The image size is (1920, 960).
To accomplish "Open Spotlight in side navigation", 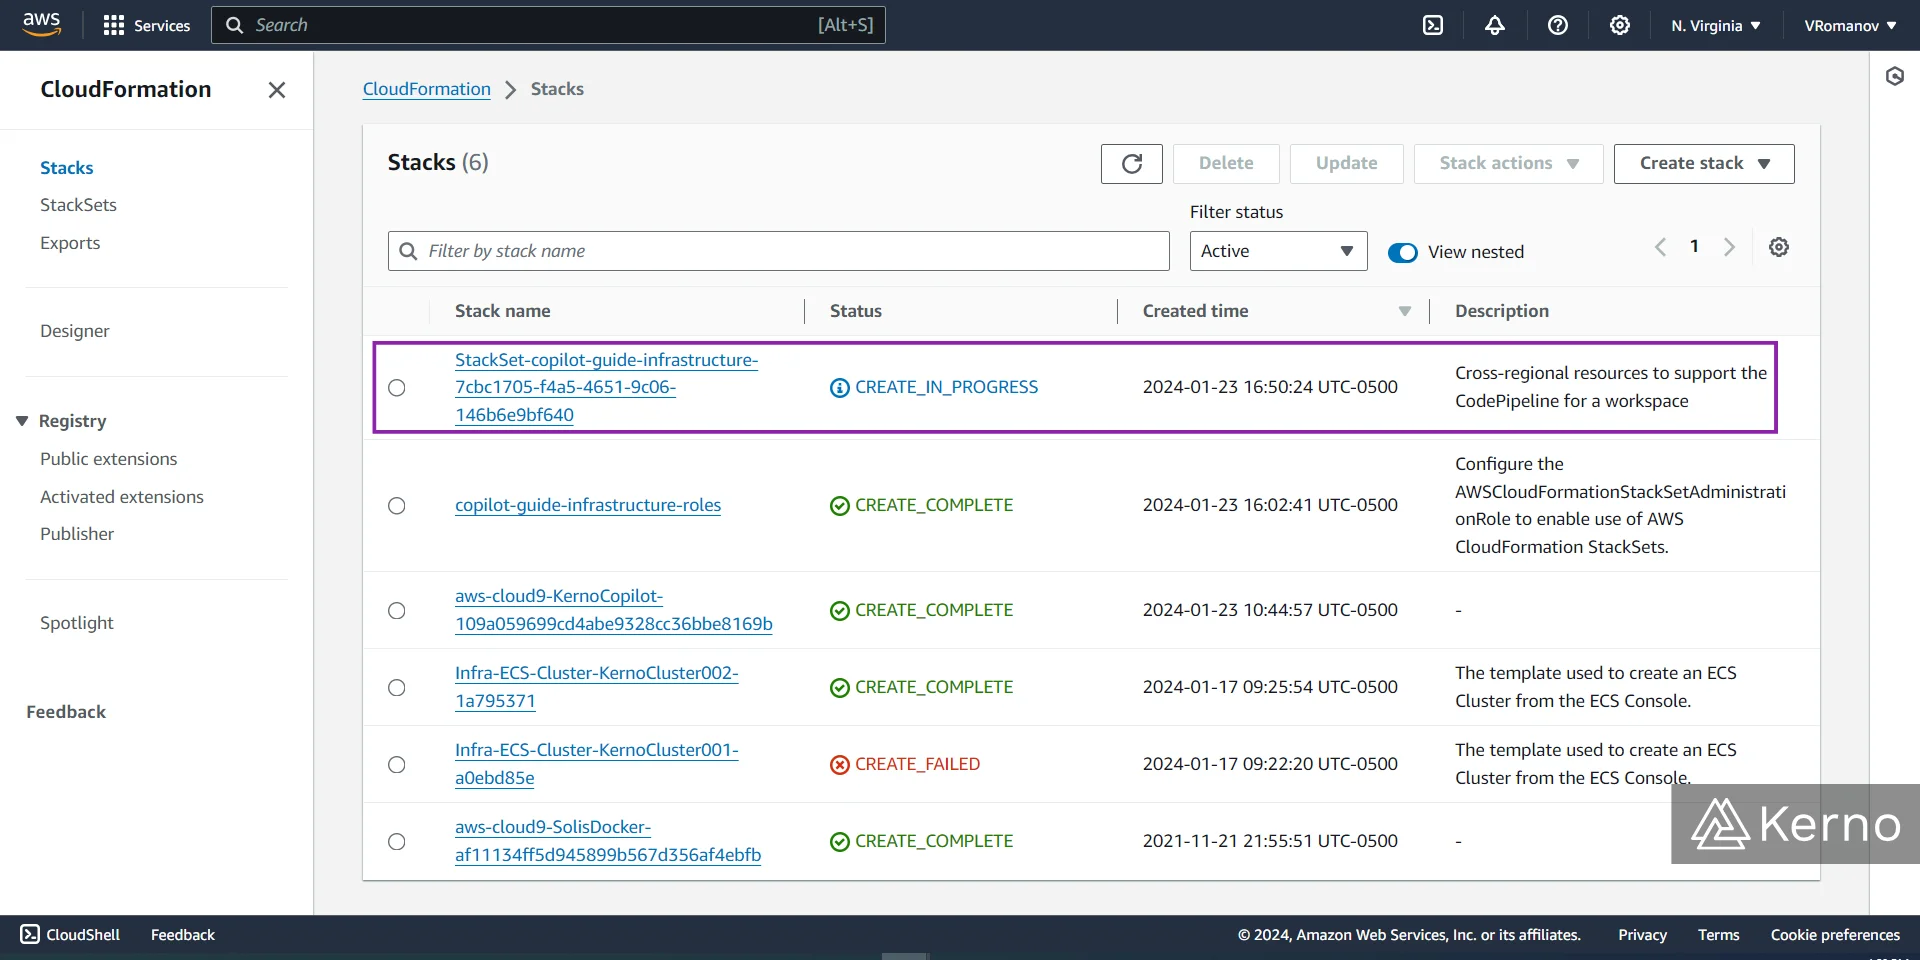I will point(77,623).
